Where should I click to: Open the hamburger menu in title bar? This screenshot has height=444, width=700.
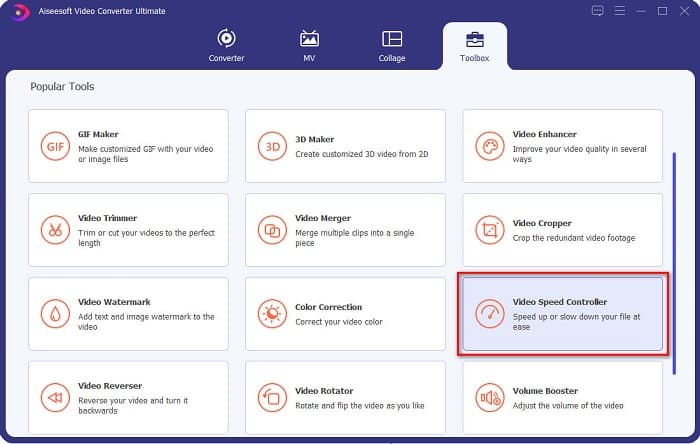620,11
